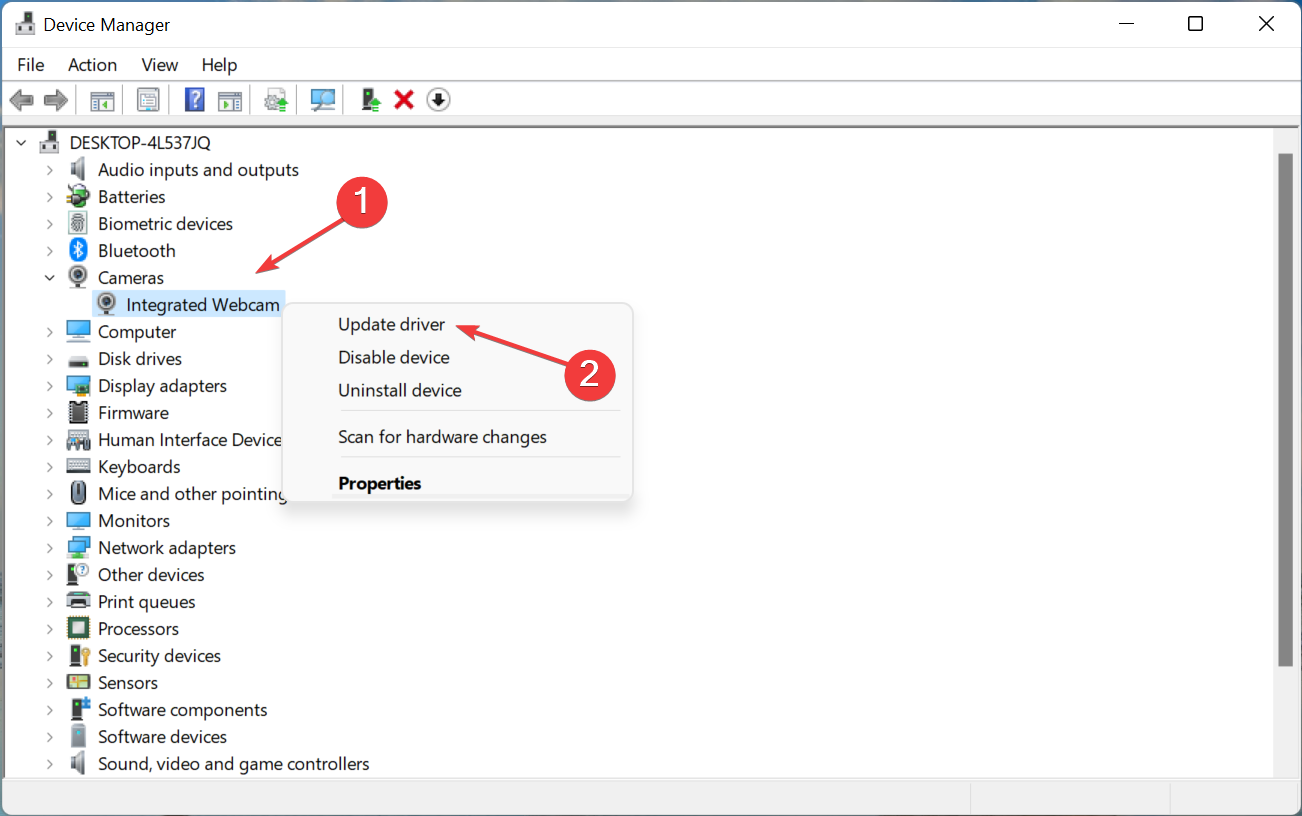Open the Help menu
This screenshot has height=816, width=1302.
tap(219, 64)
